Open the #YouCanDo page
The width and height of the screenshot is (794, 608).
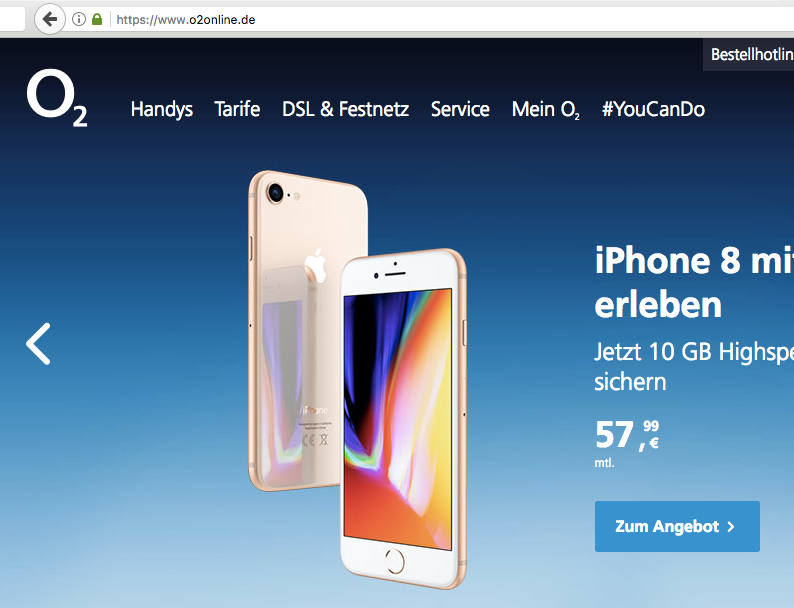(x=653, y=109)
